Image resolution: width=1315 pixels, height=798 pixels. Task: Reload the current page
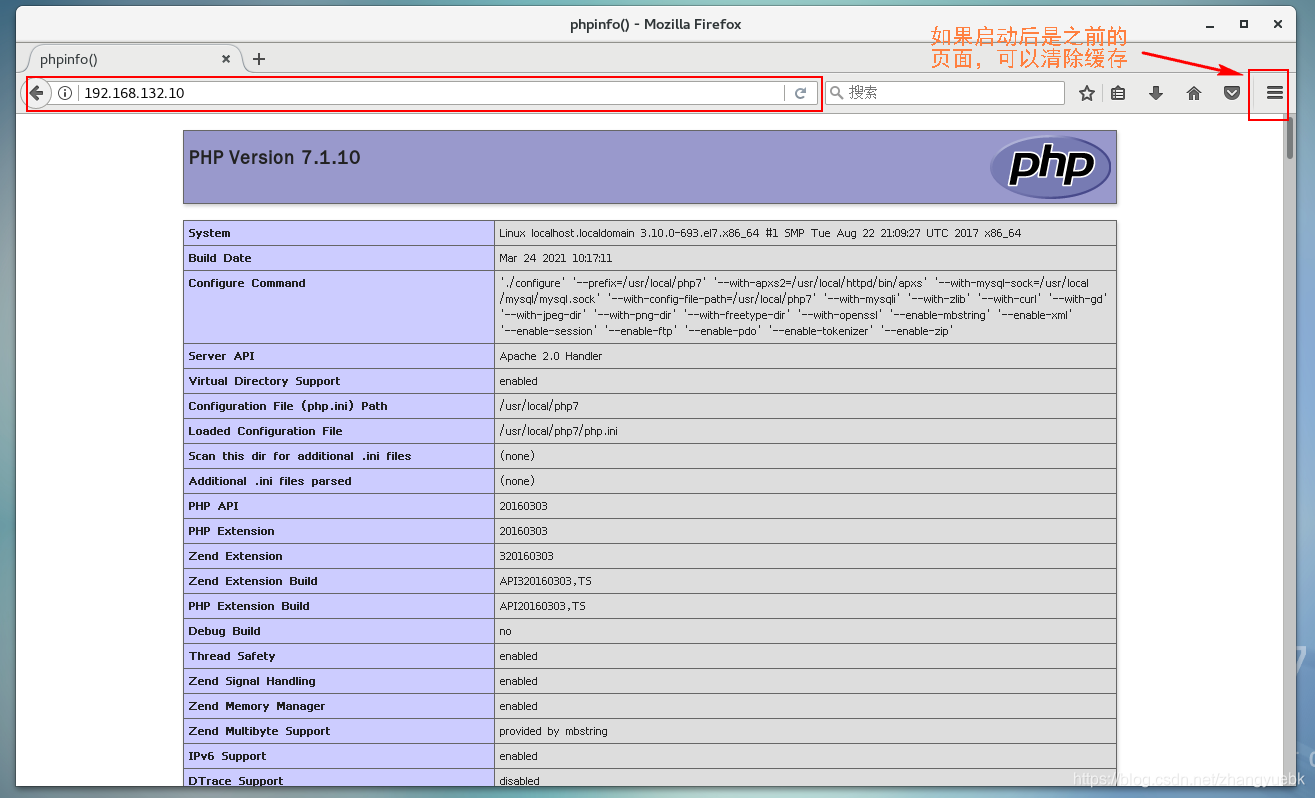click(x=800, y=93)
